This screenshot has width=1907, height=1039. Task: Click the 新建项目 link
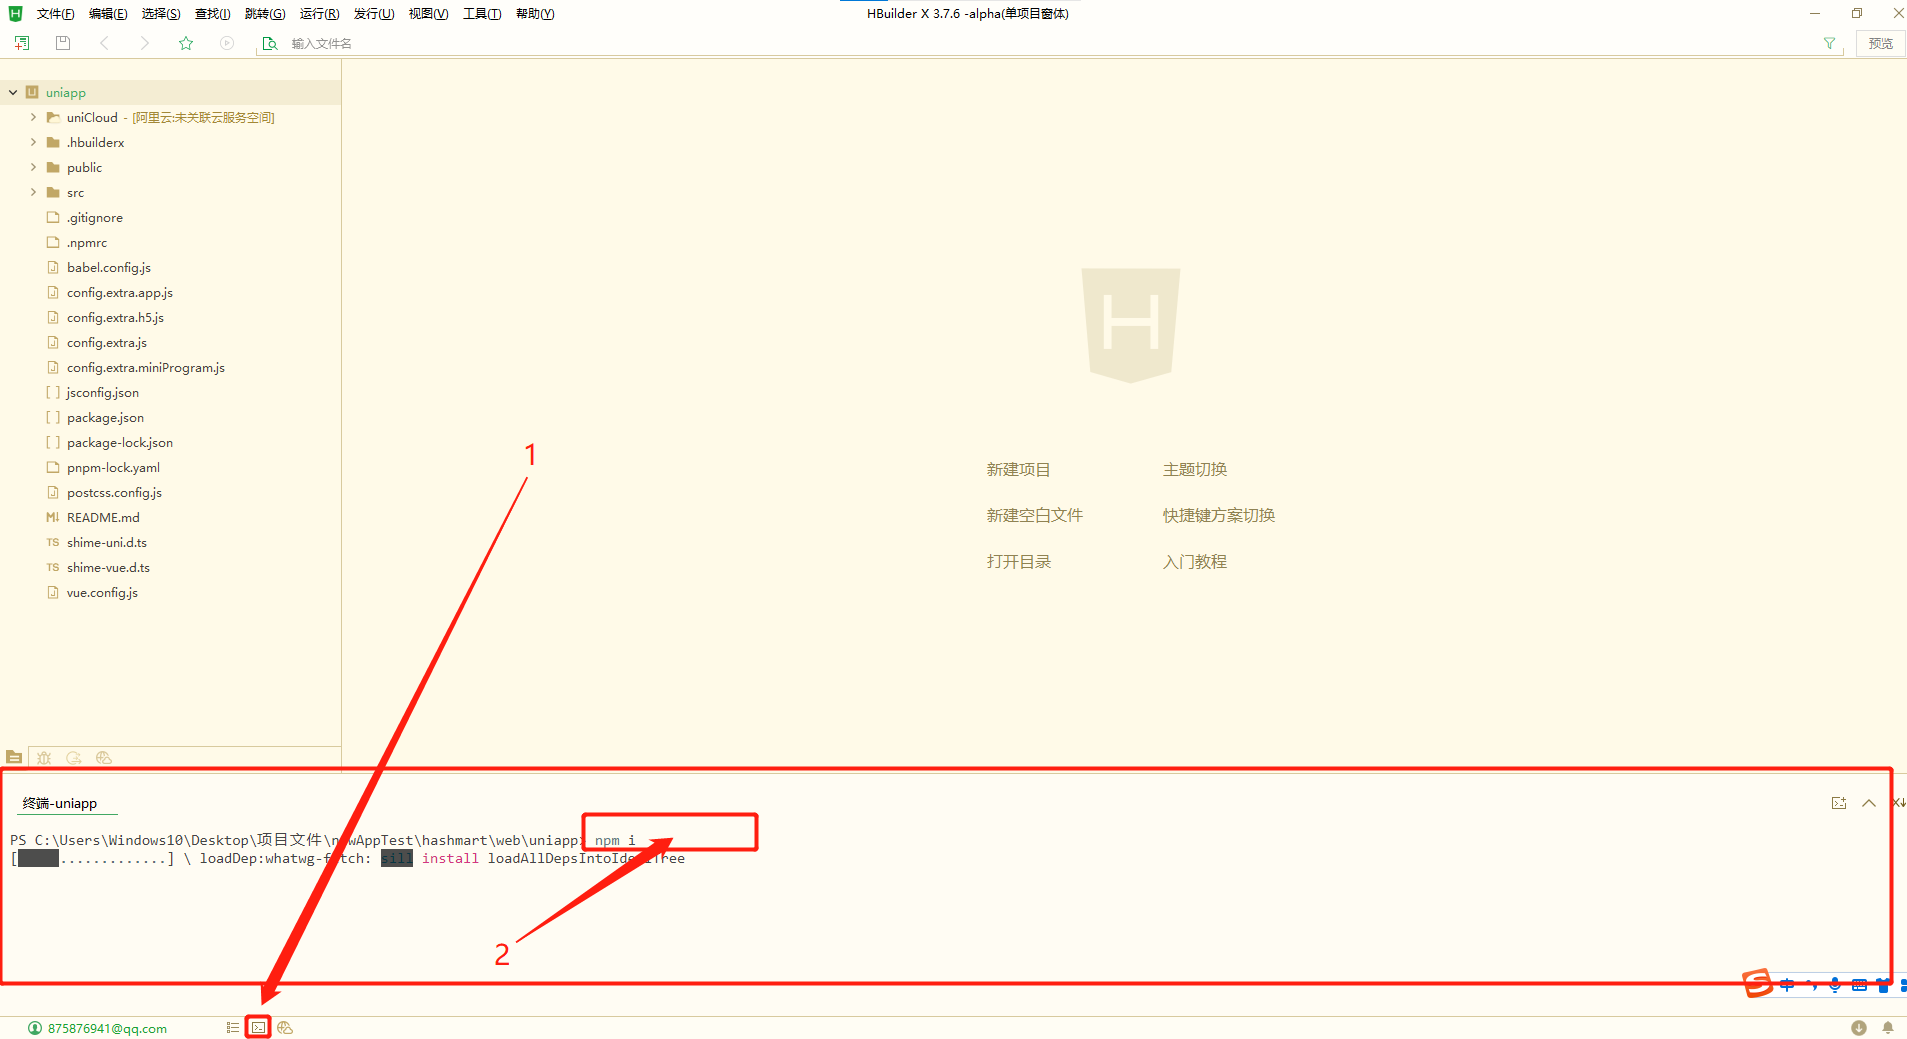click(x=1018, y=469)
